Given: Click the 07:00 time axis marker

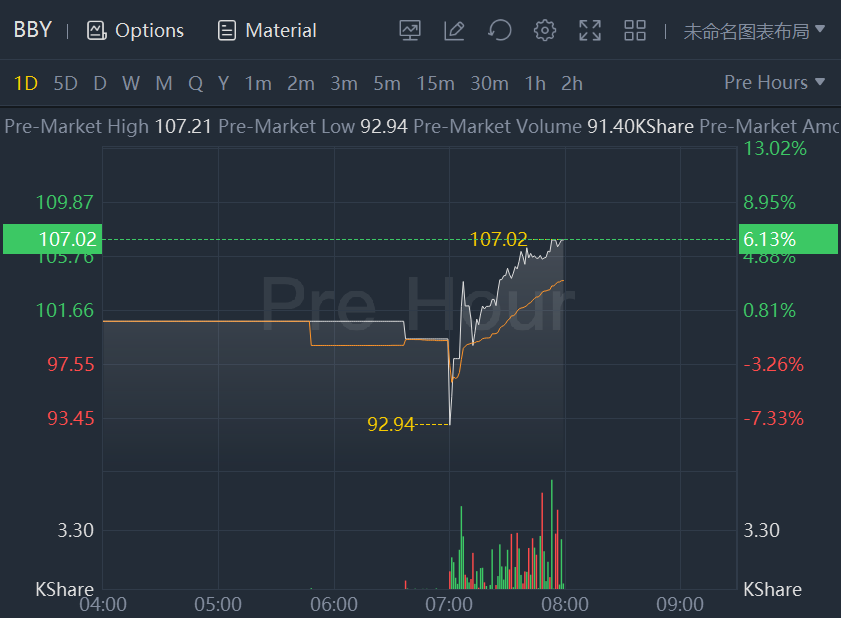Looking at the screenshot, I should [x=449, y=604].
